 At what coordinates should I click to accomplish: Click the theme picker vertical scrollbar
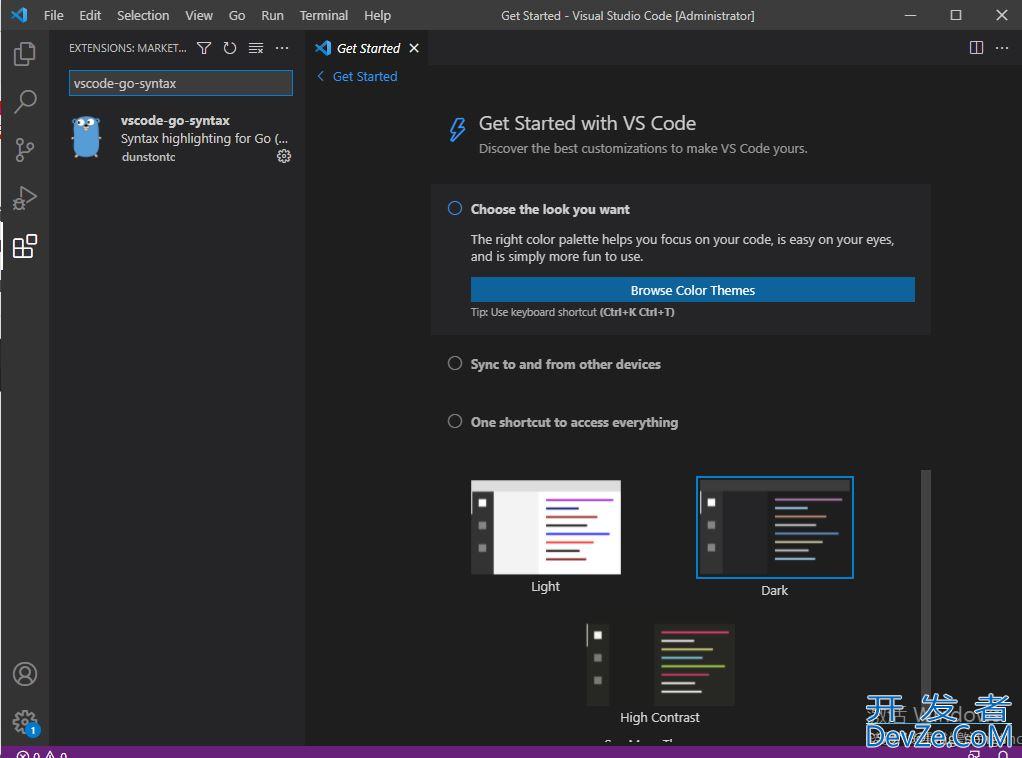click(x=926, y=587)
